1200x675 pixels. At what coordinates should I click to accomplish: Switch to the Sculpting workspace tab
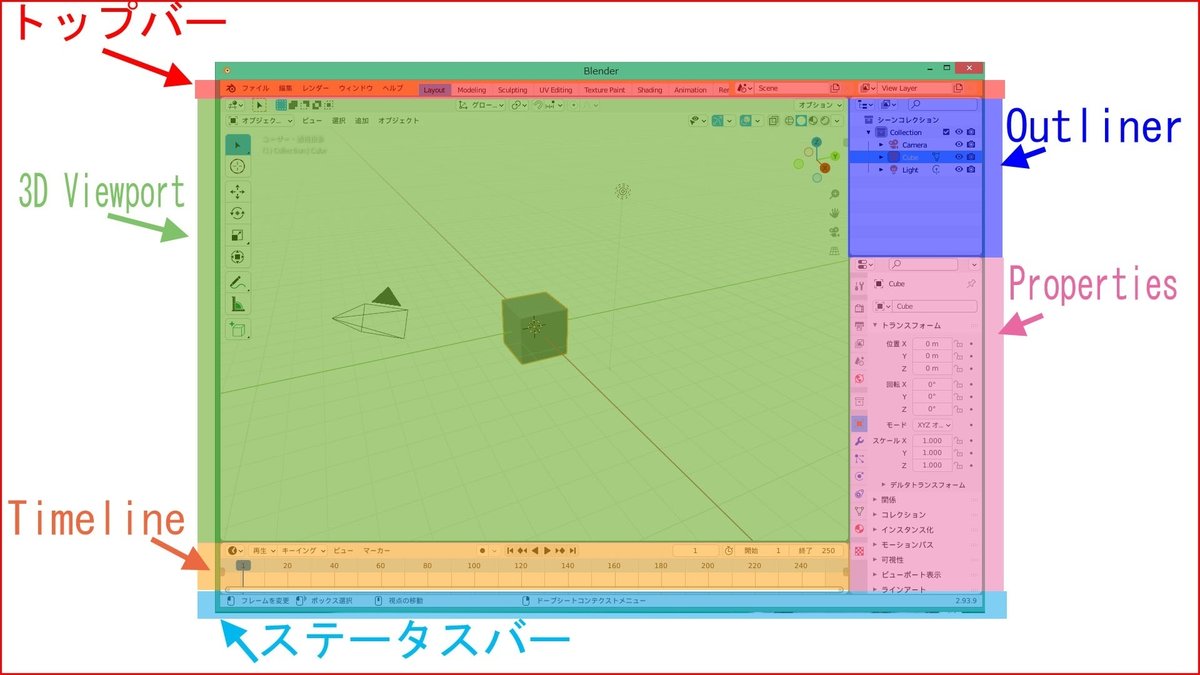(512, 90)
